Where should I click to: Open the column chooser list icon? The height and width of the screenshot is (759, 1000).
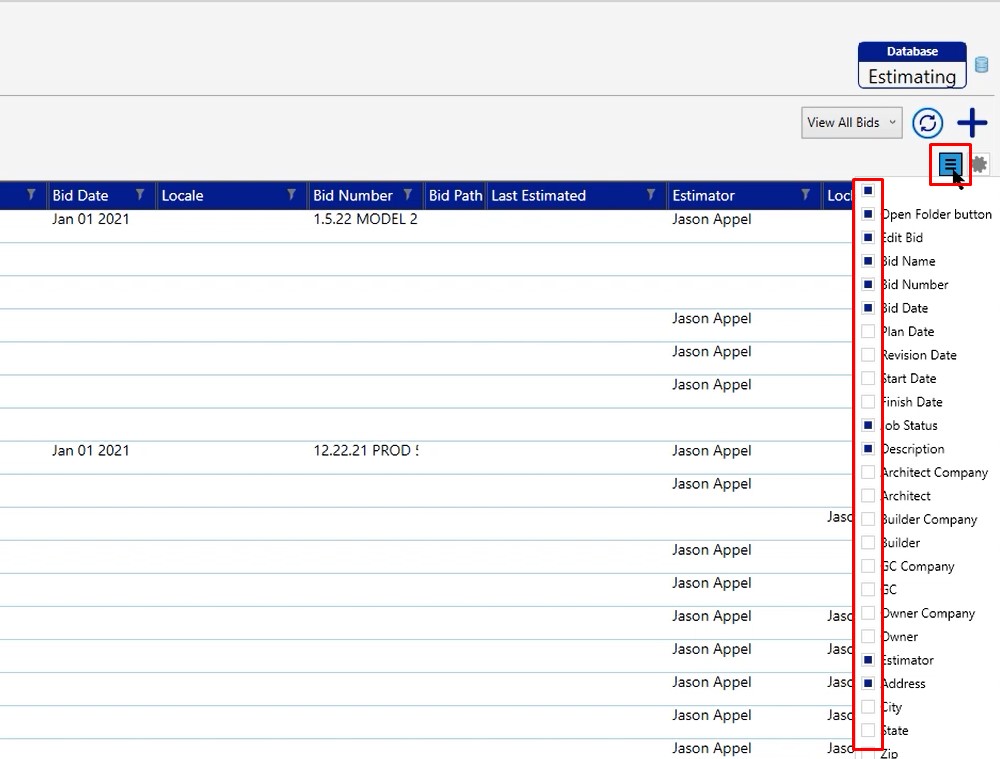click(950, 164)
